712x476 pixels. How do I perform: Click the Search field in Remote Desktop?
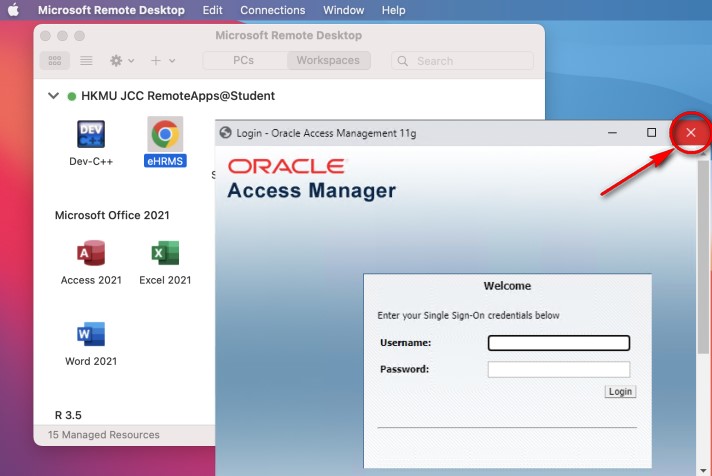click(x=462, y=61)
